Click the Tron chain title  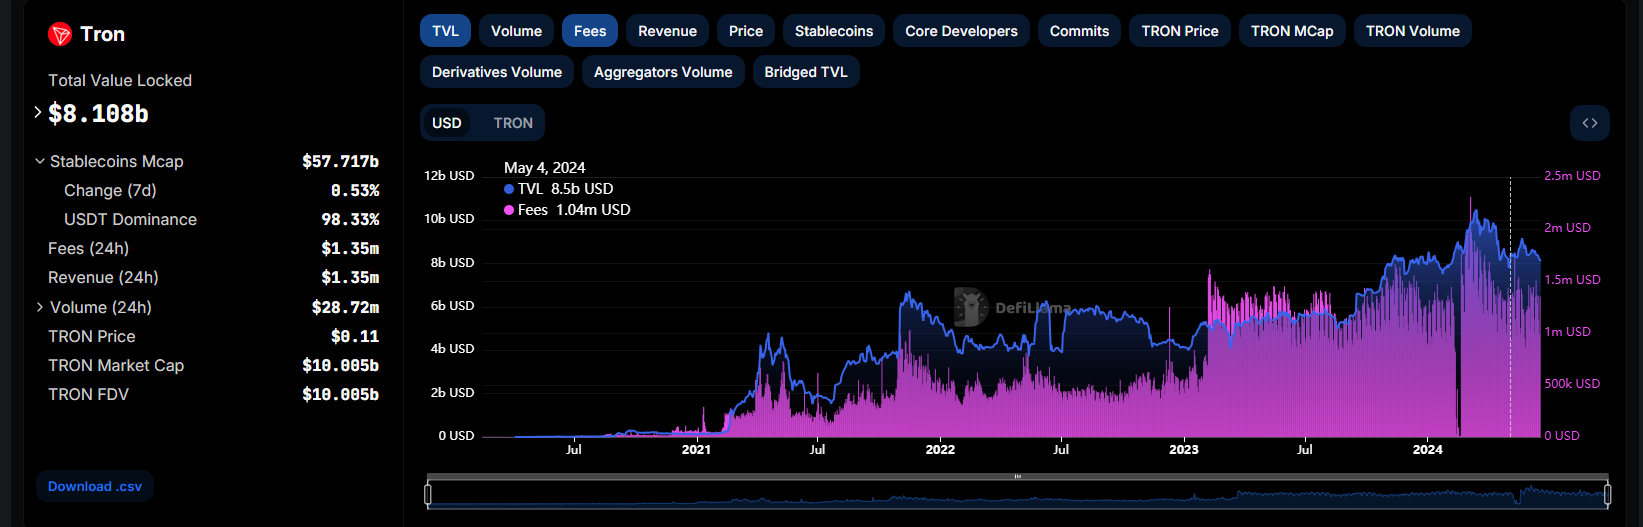coord(103,34)
